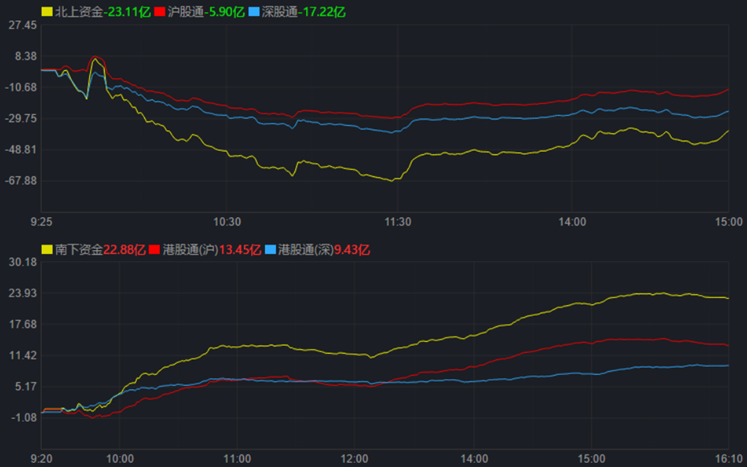Click the yellow swatch for 北上资金
This screenshot has height=467, width=747.
(x=47, y=11)
